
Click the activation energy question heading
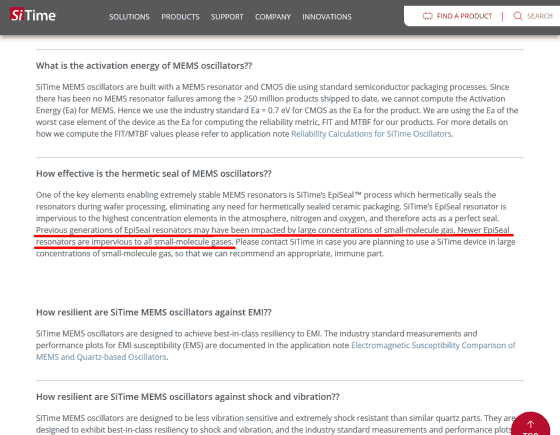[x=144, y=66]
